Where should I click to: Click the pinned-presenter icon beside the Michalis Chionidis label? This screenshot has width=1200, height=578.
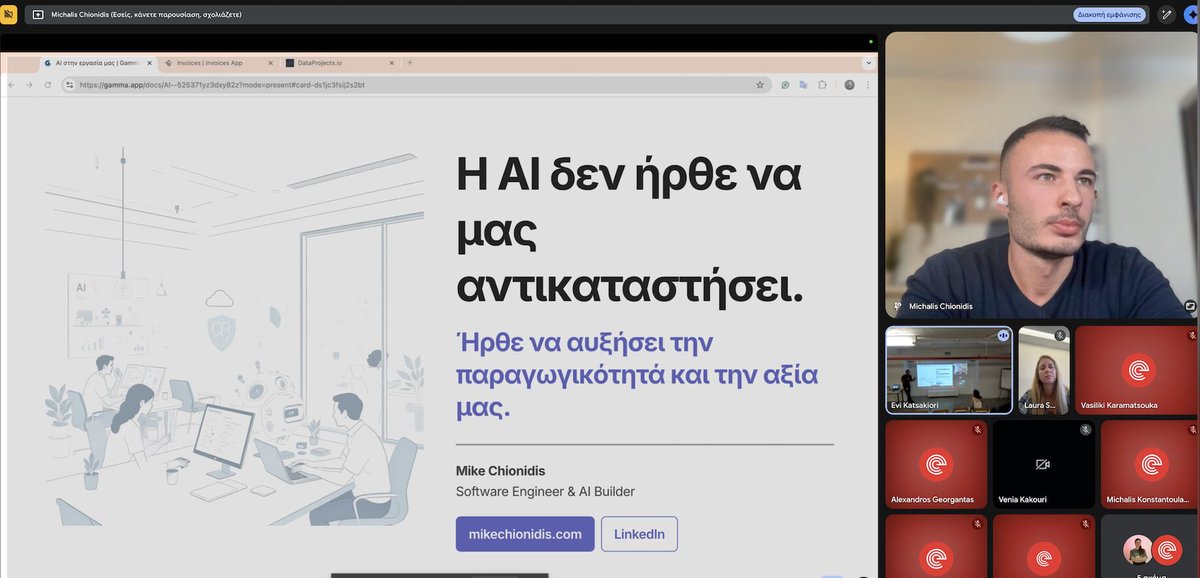[898, 306]
